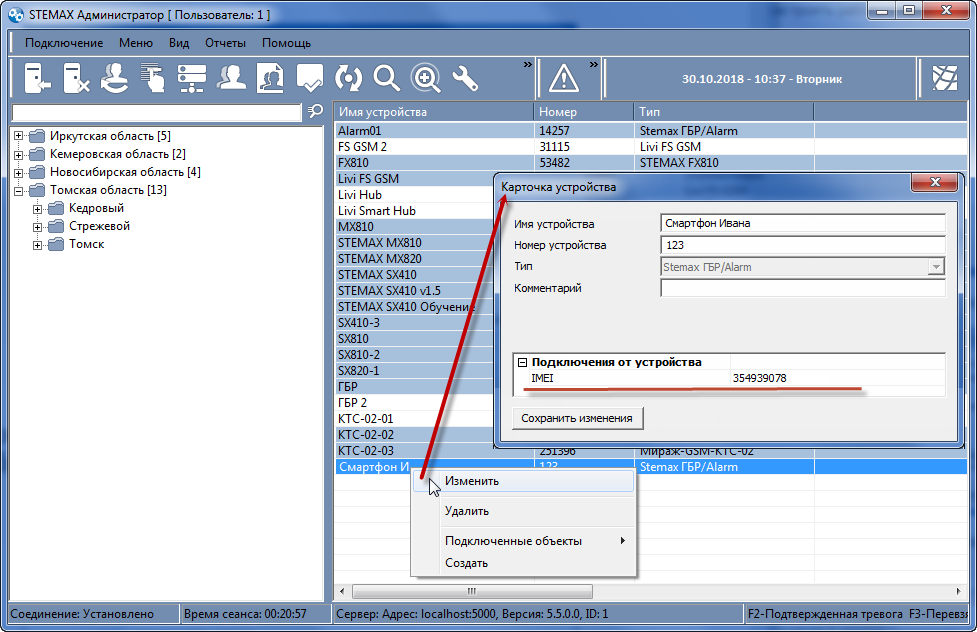The height and width of the screenshot is (632, 977).
Task: Click the Комментарий input field
Action: 803,288
